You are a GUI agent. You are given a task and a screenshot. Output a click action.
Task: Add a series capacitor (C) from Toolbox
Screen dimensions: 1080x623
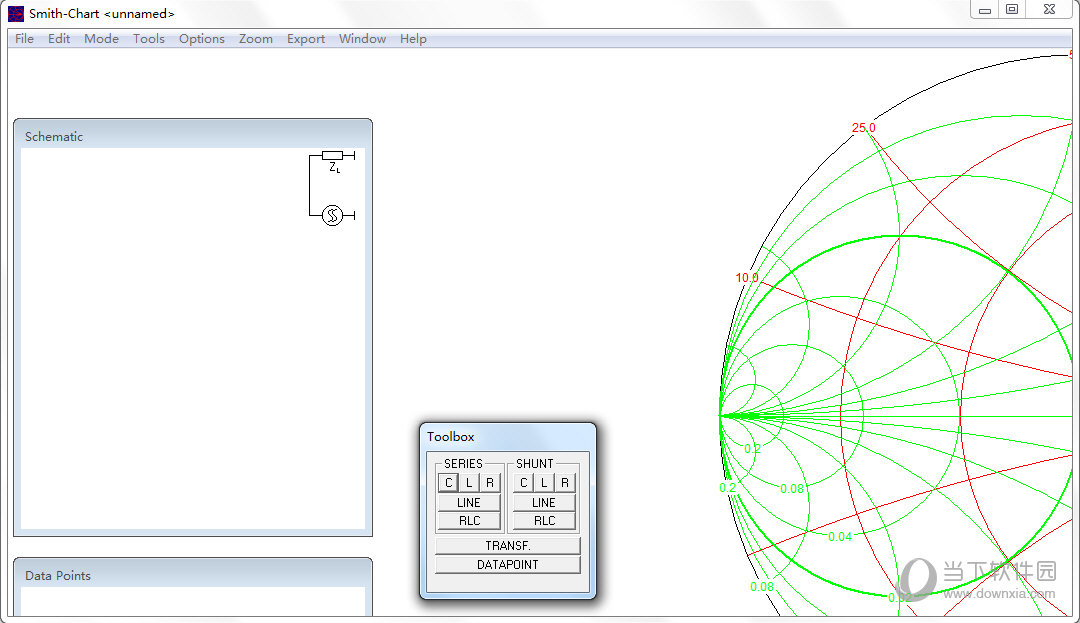tap(448, 483)
